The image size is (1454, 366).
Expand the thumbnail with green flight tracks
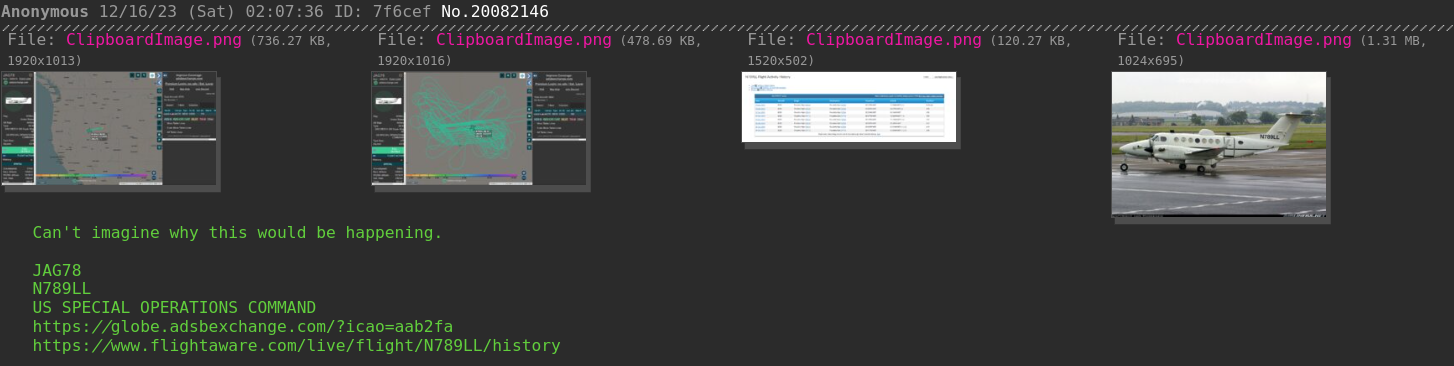pos(480,128)
